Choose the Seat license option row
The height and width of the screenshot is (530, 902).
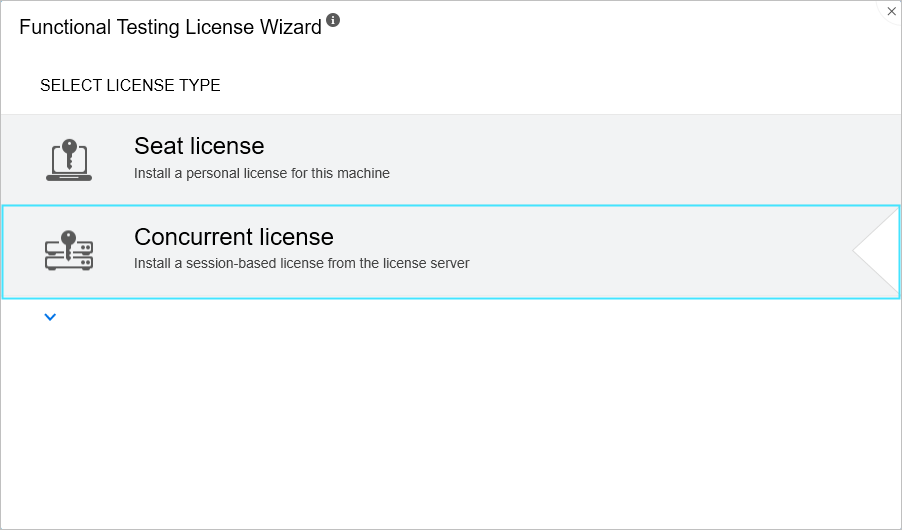(600, 160)
